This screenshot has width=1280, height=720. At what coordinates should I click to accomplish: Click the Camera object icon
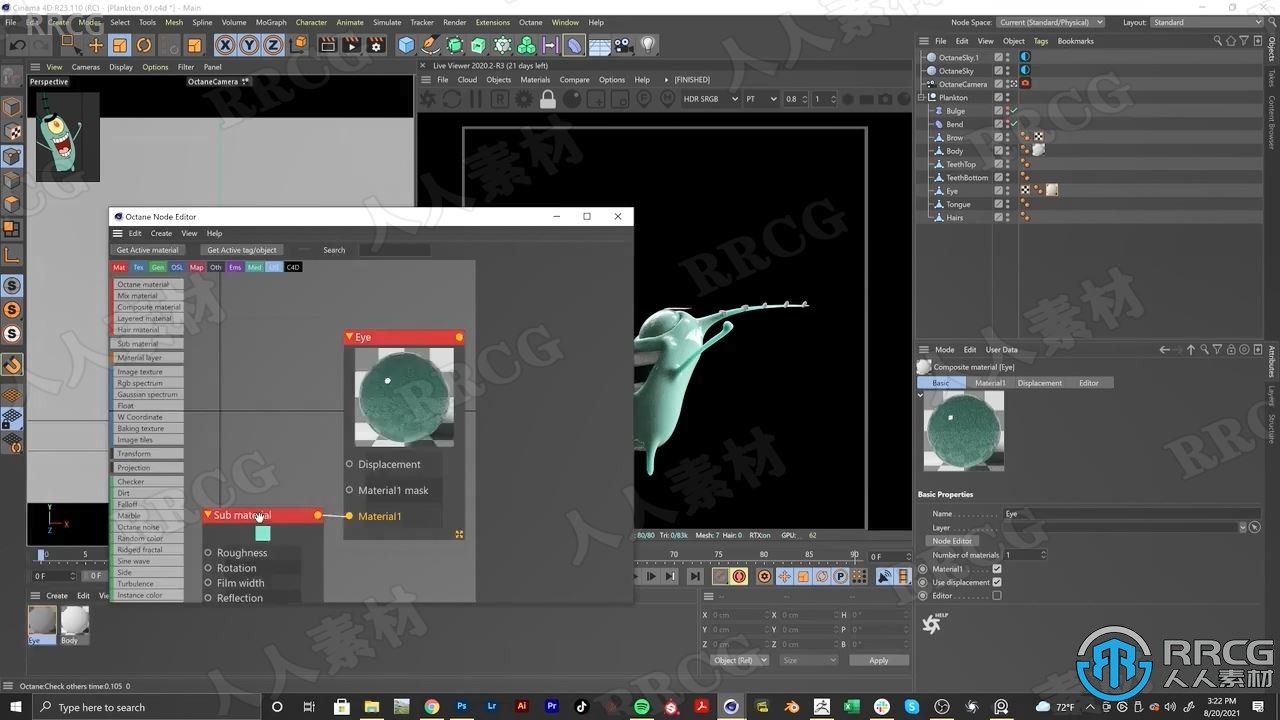[623, 45]
